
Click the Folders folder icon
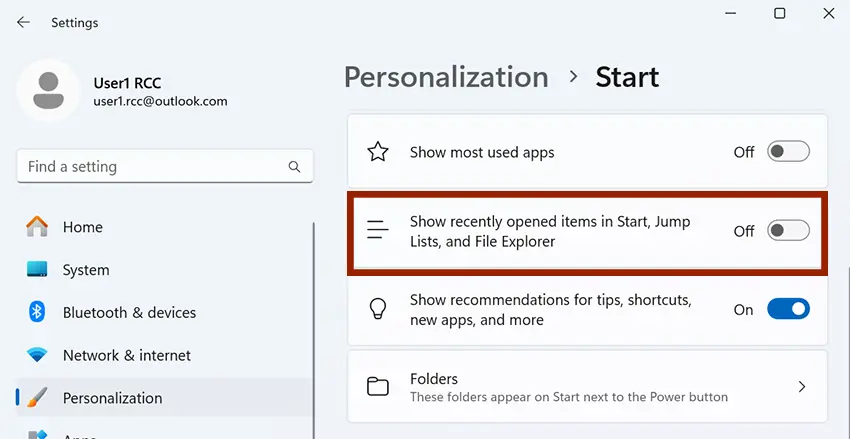pyautogui.click(x=378, y=386)
